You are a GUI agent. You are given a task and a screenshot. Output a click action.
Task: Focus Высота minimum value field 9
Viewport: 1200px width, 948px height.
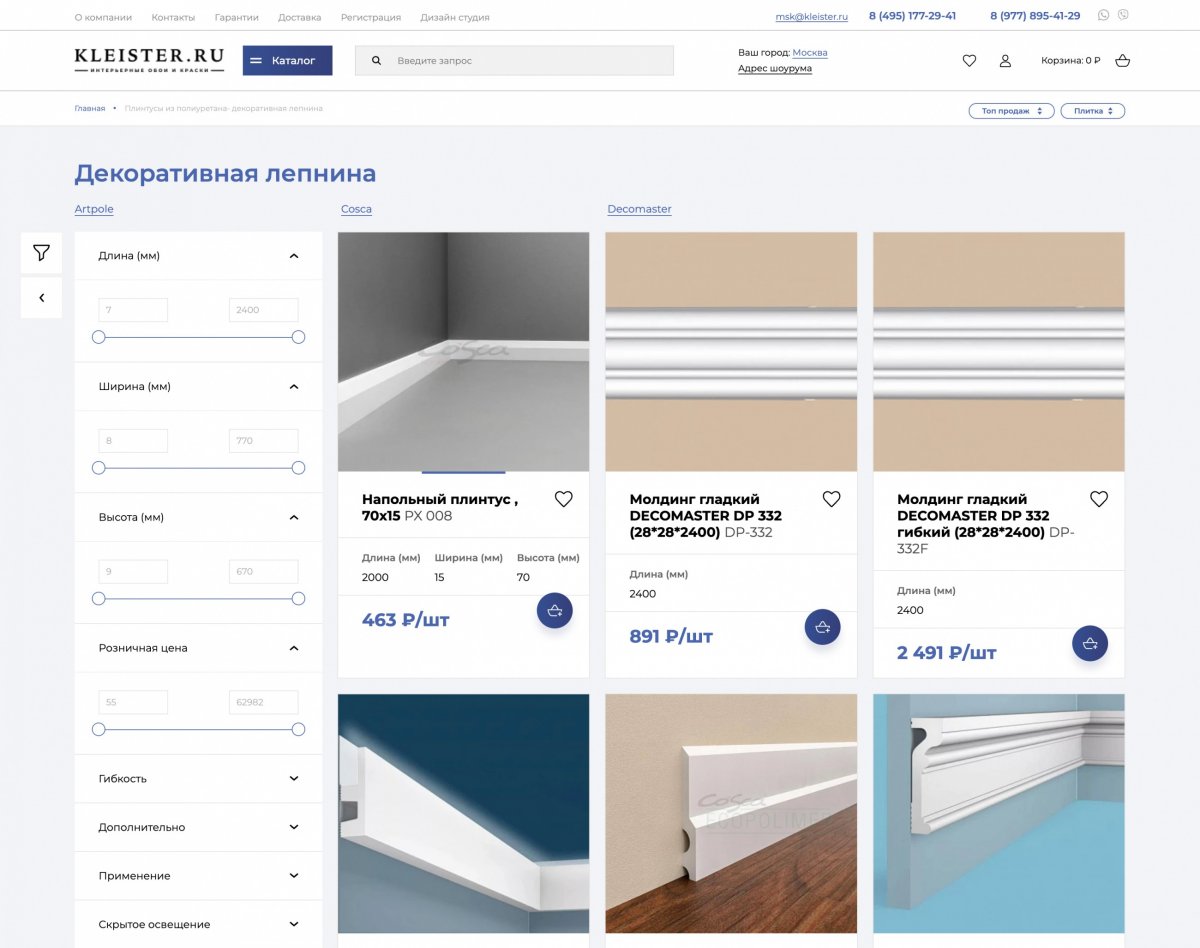tap(133, 572)
